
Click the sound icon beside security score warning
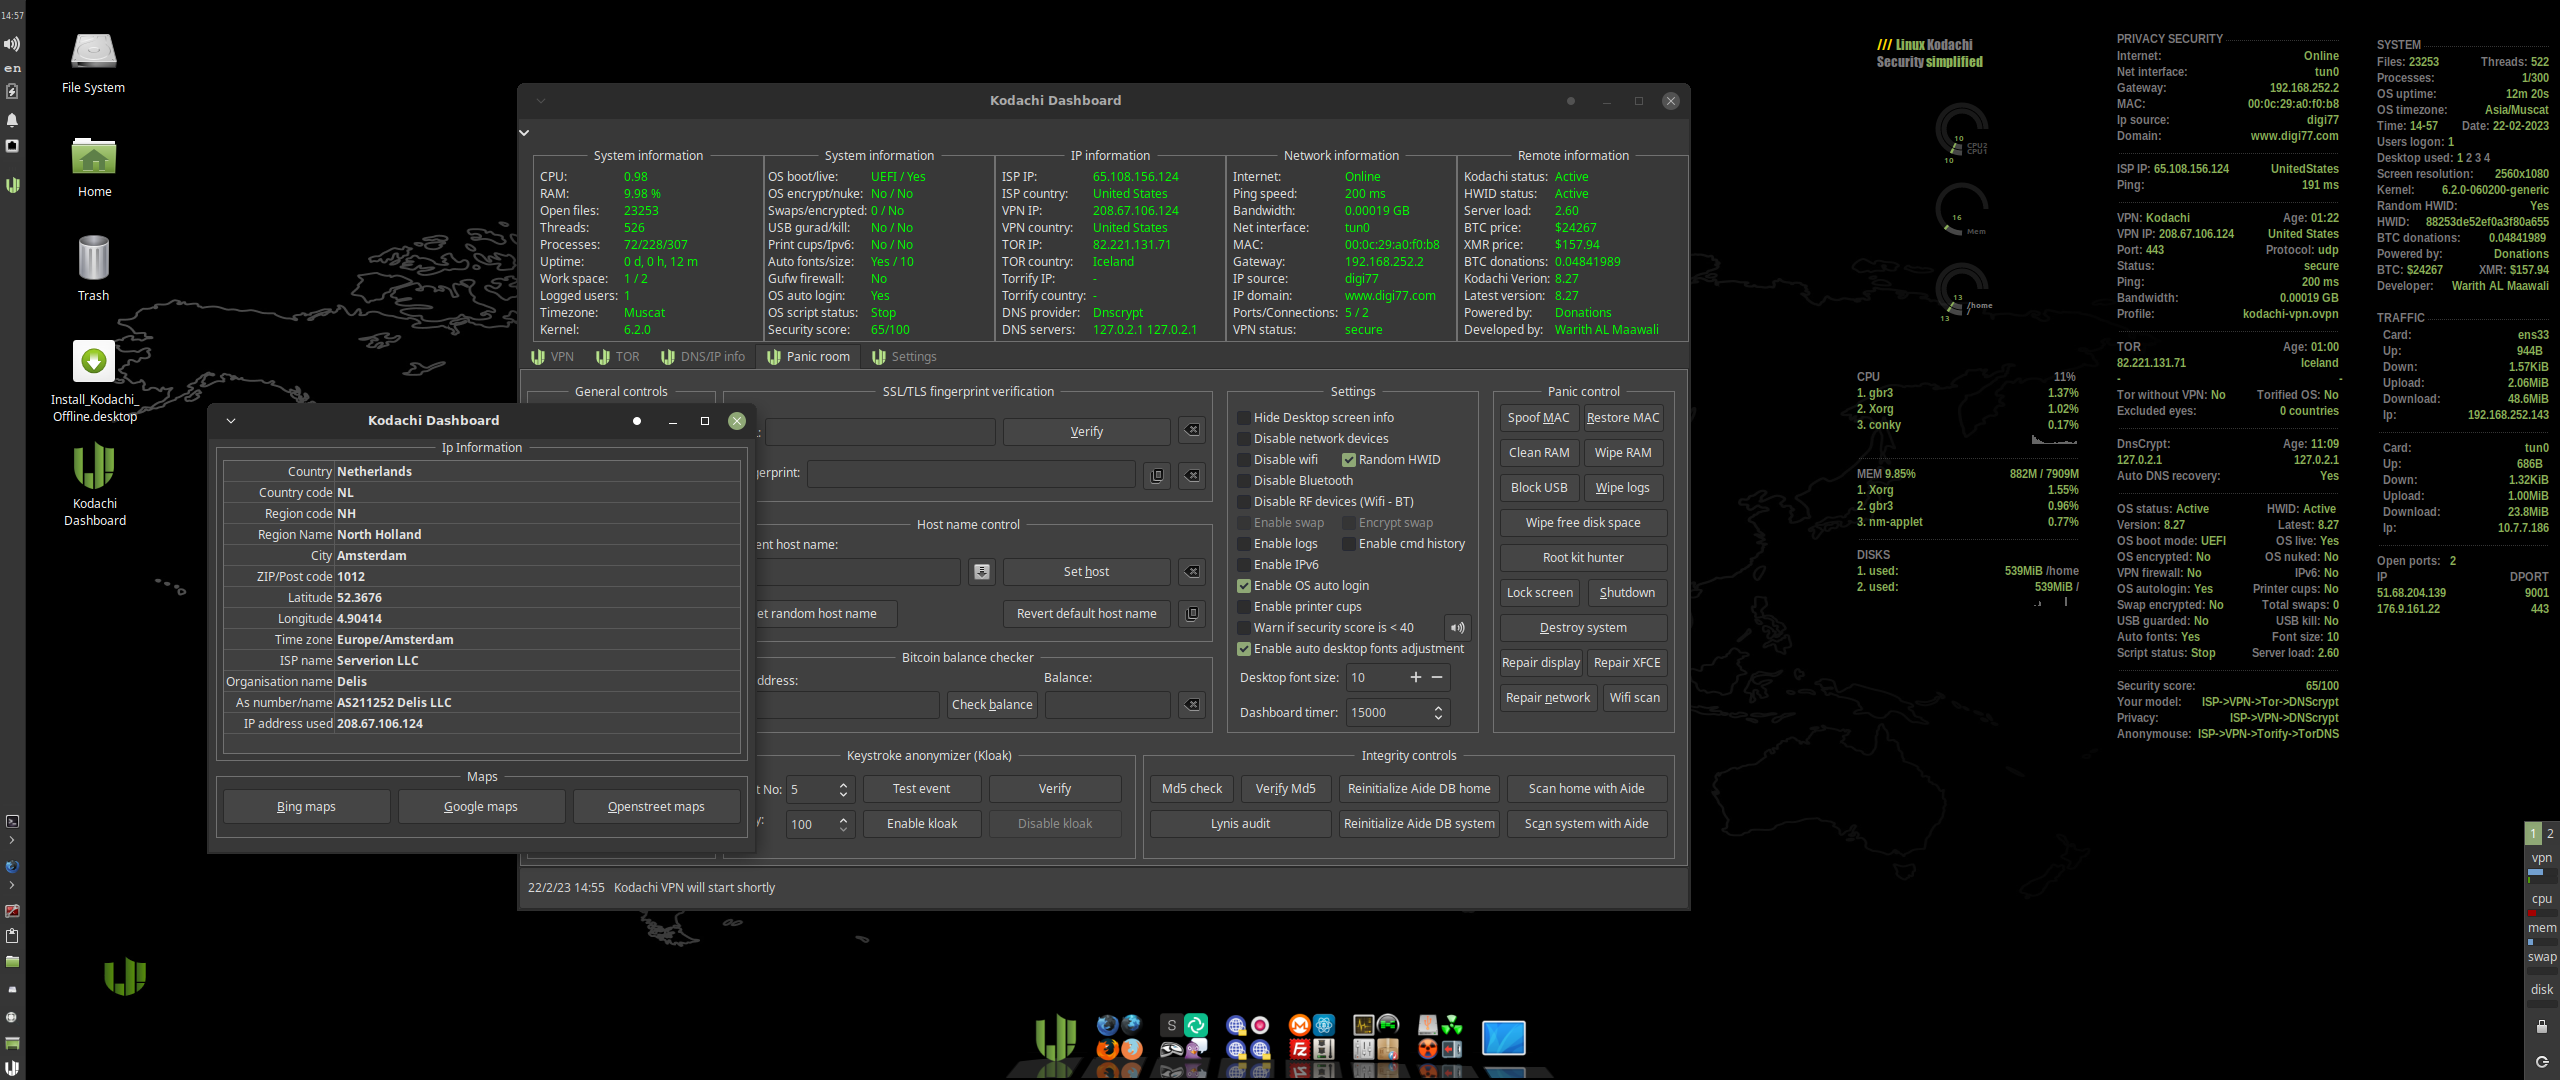(x=1457, y=628)
